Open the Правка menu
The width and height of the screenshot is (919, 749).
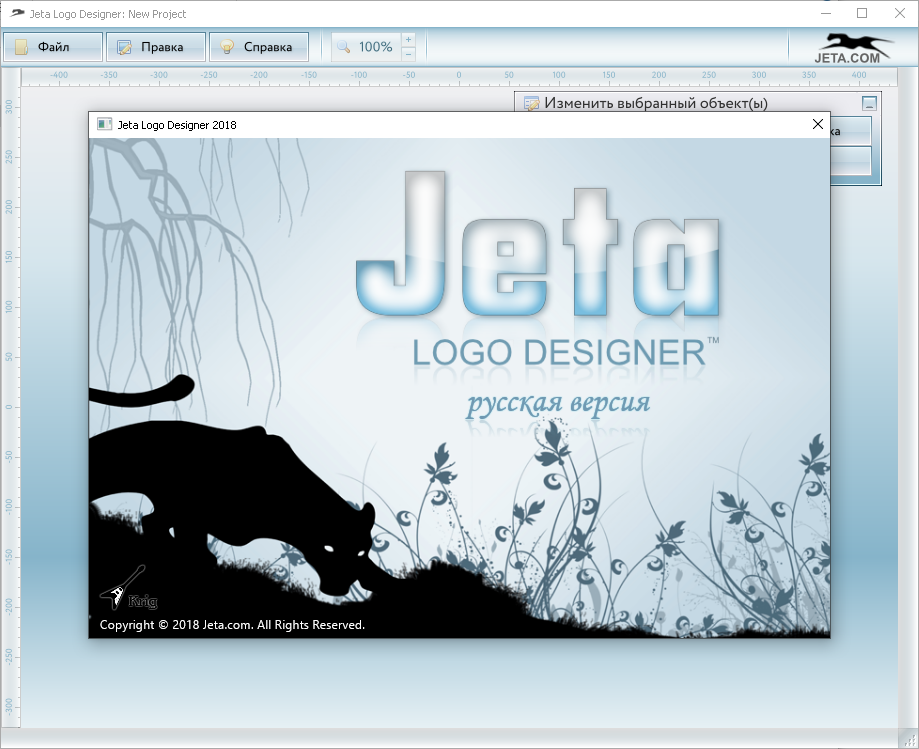(156, 47)
